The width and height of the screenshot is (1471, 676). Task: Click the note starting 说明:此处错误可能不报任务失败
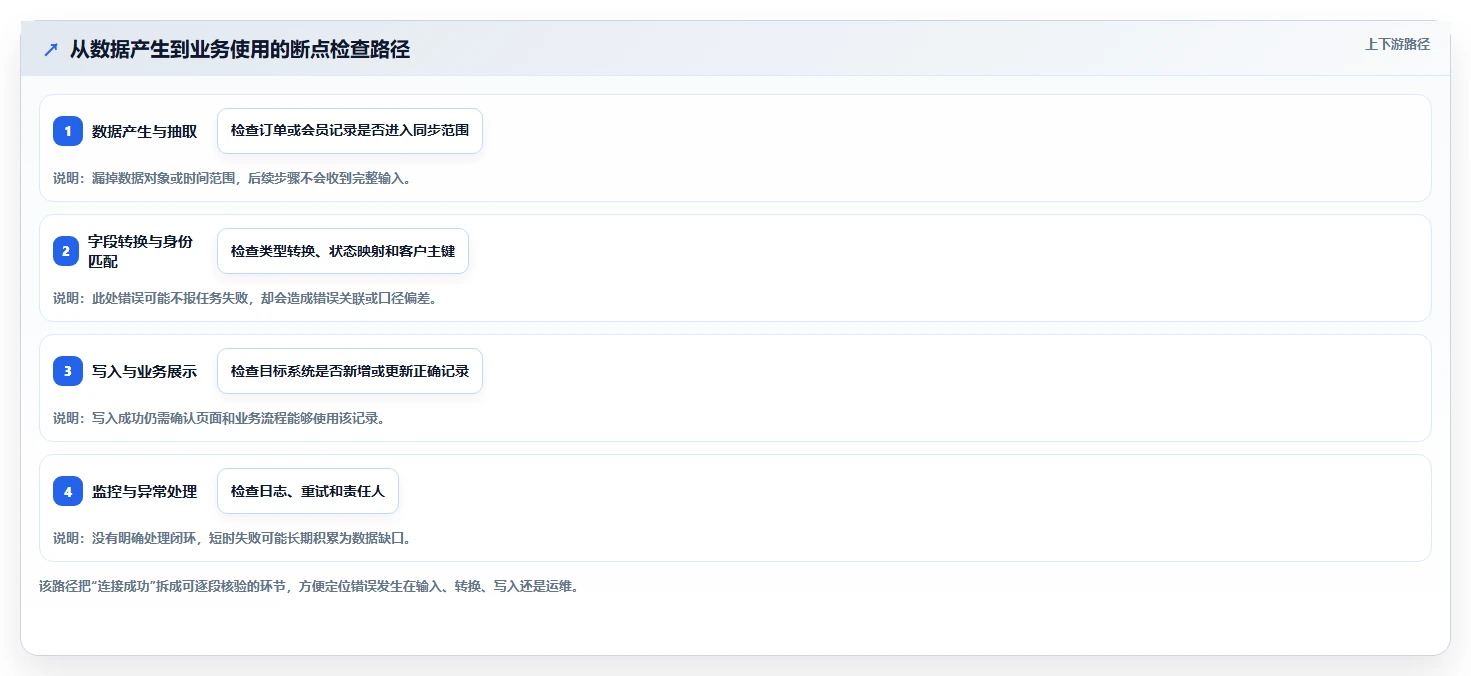point(245,298)
